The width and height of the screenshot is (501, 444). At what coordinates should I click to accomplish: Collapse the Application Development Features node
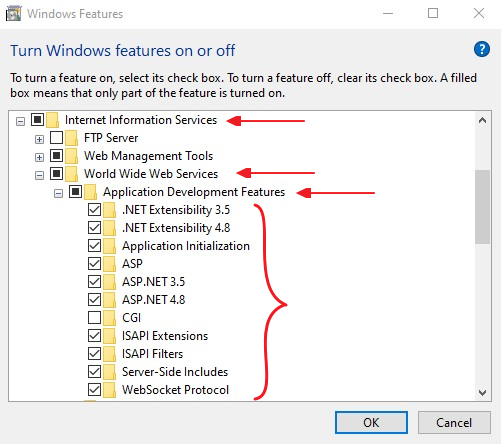point(58,193)
